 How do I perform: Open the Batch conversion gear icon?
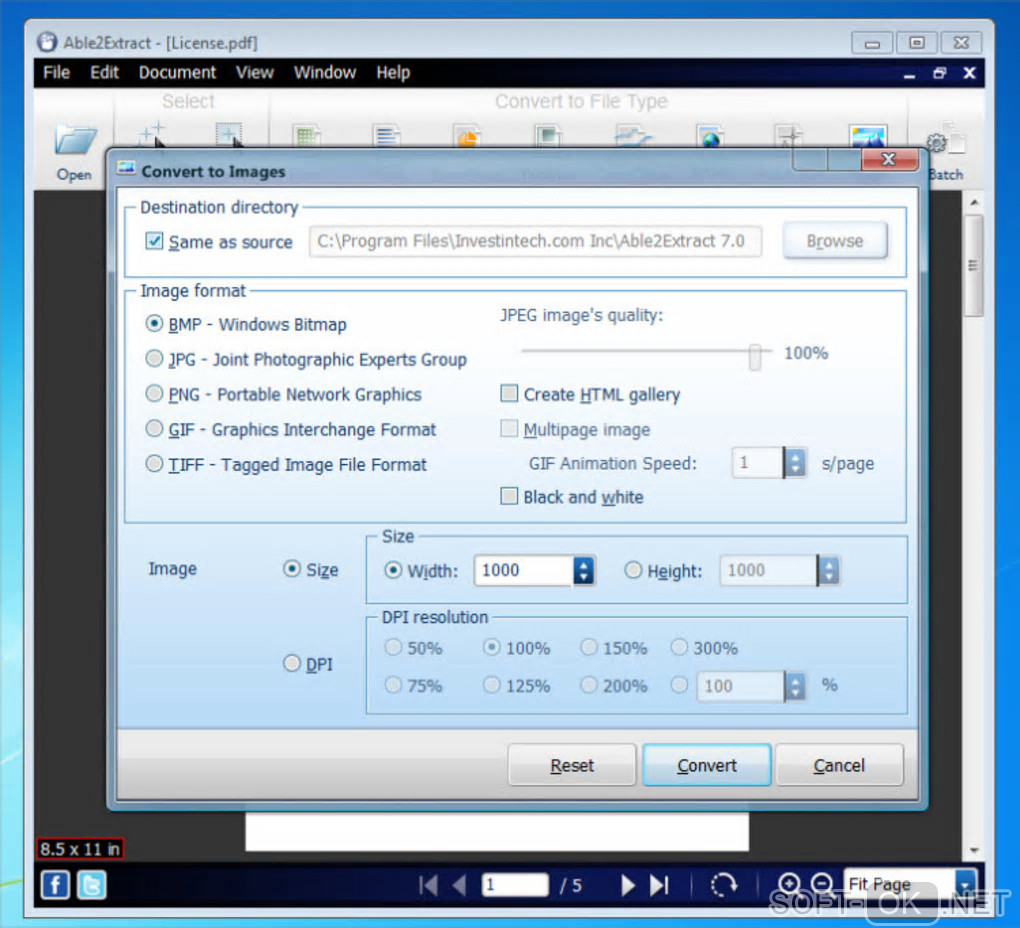pyautogui.click(x=946, y=138)
